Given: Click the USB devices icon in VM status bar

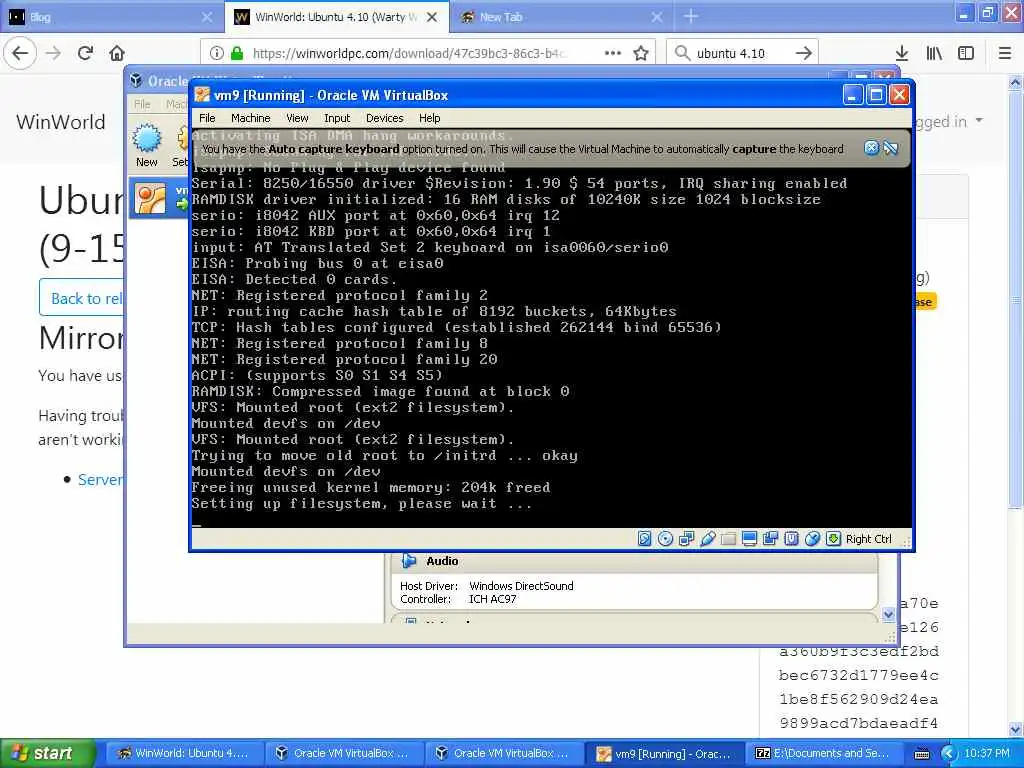Looking at the screenshot, I should tap(707, 539).
